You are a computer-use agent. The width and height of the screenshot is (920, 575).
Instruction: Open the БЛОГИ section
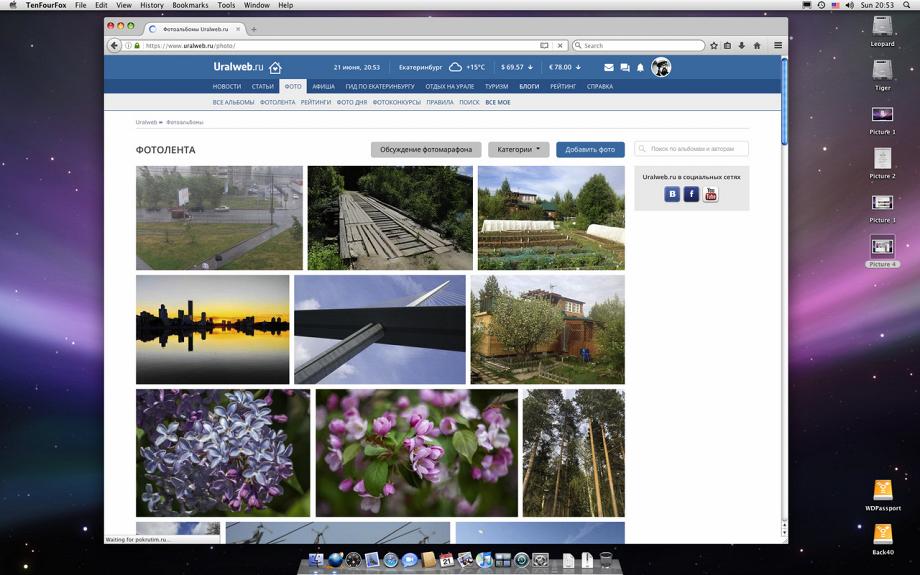click(529, 86)
